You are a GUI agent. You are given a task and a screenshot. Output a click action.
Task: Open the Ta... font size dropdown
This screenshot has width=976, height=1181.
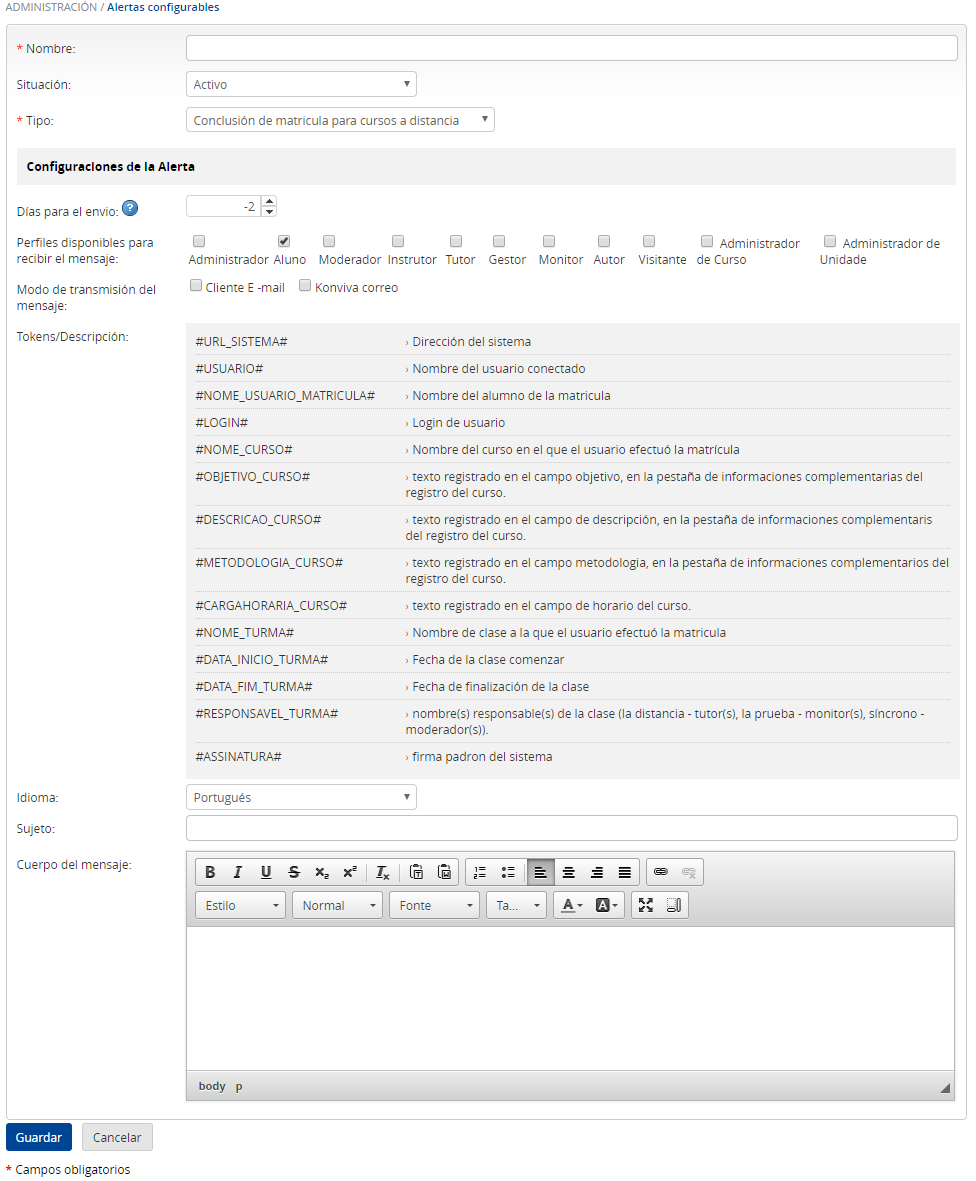517,905
